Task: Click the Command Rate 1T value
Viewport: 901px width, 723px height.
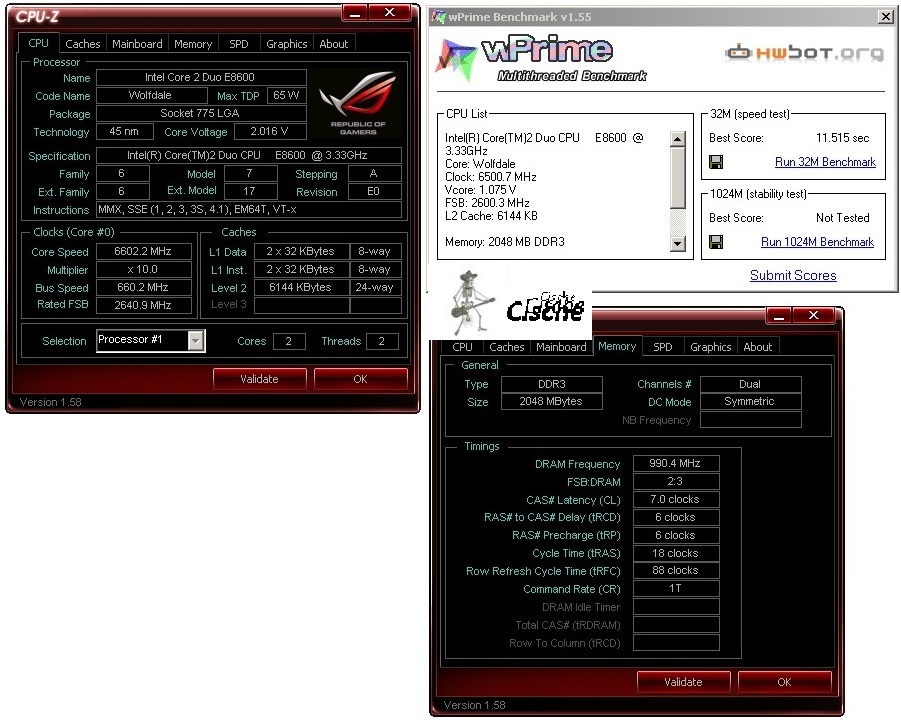Action: click(676, 589)
